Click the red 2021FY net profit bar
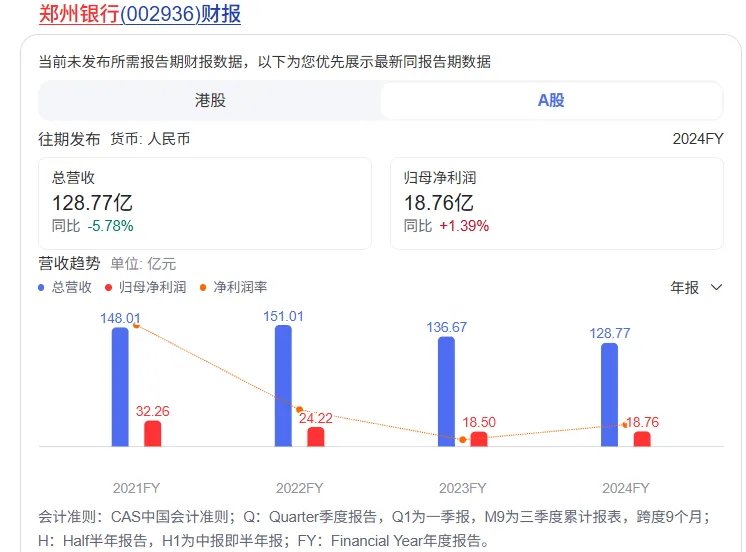Screen dimensions: 746x552 [x=153, y=434]
